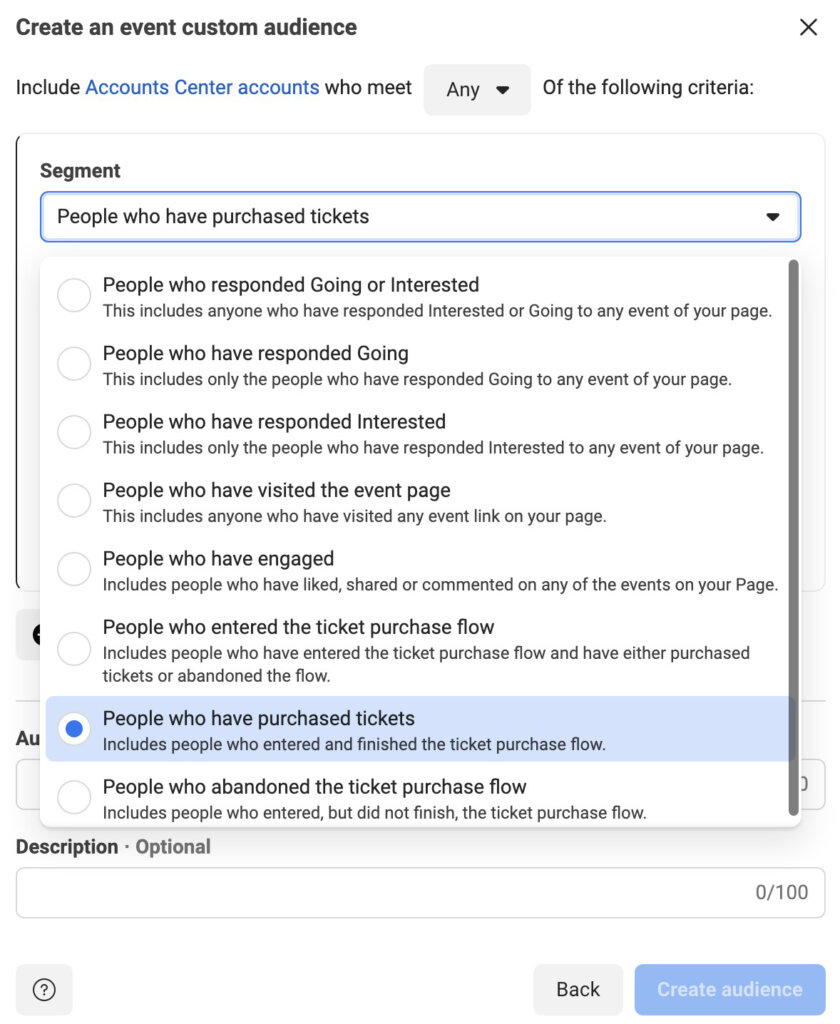Viewport: 840px width, 1024px height.
Task: Click the 0/100 character counter area
Action: [x=784, y=892]
